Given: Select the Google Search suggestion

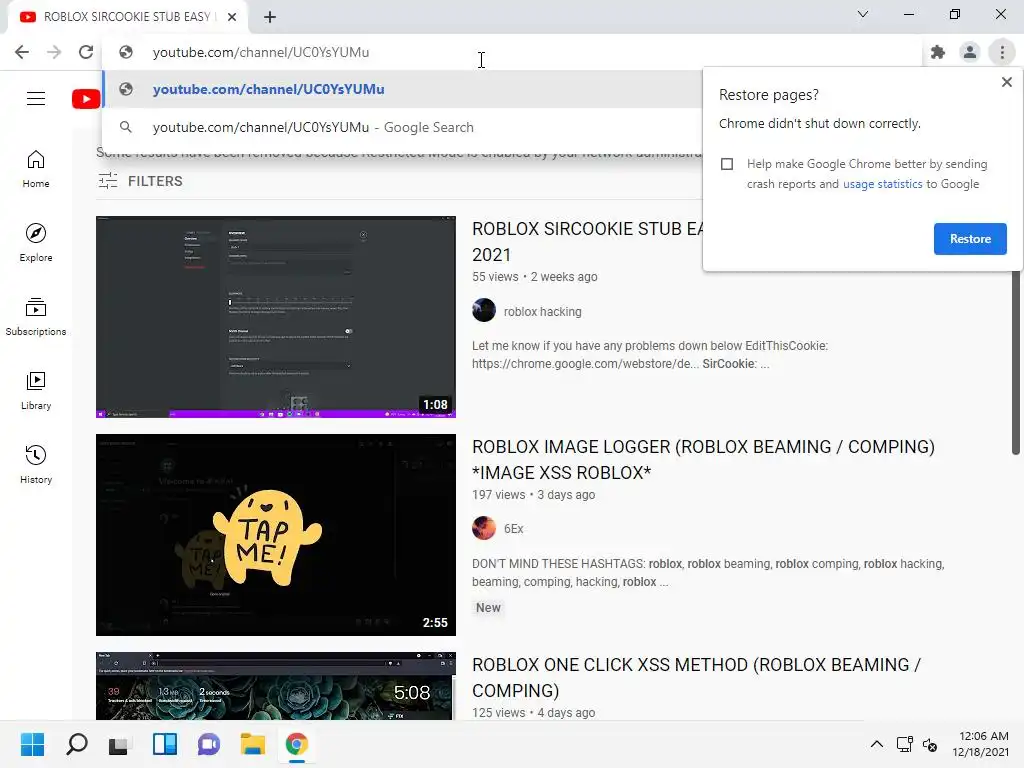Looking at the screenshot, I should click(402, 127).
